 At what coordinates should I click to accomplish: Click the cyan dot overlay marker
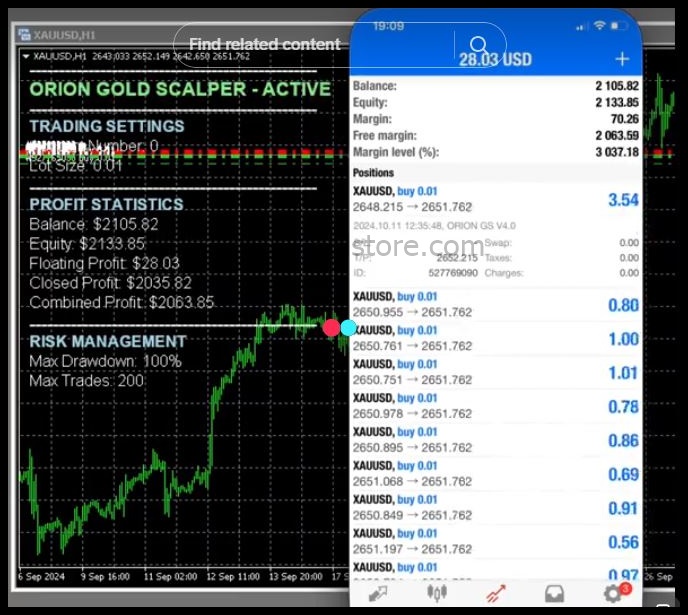pyautogui.click(x=349, y=328)
